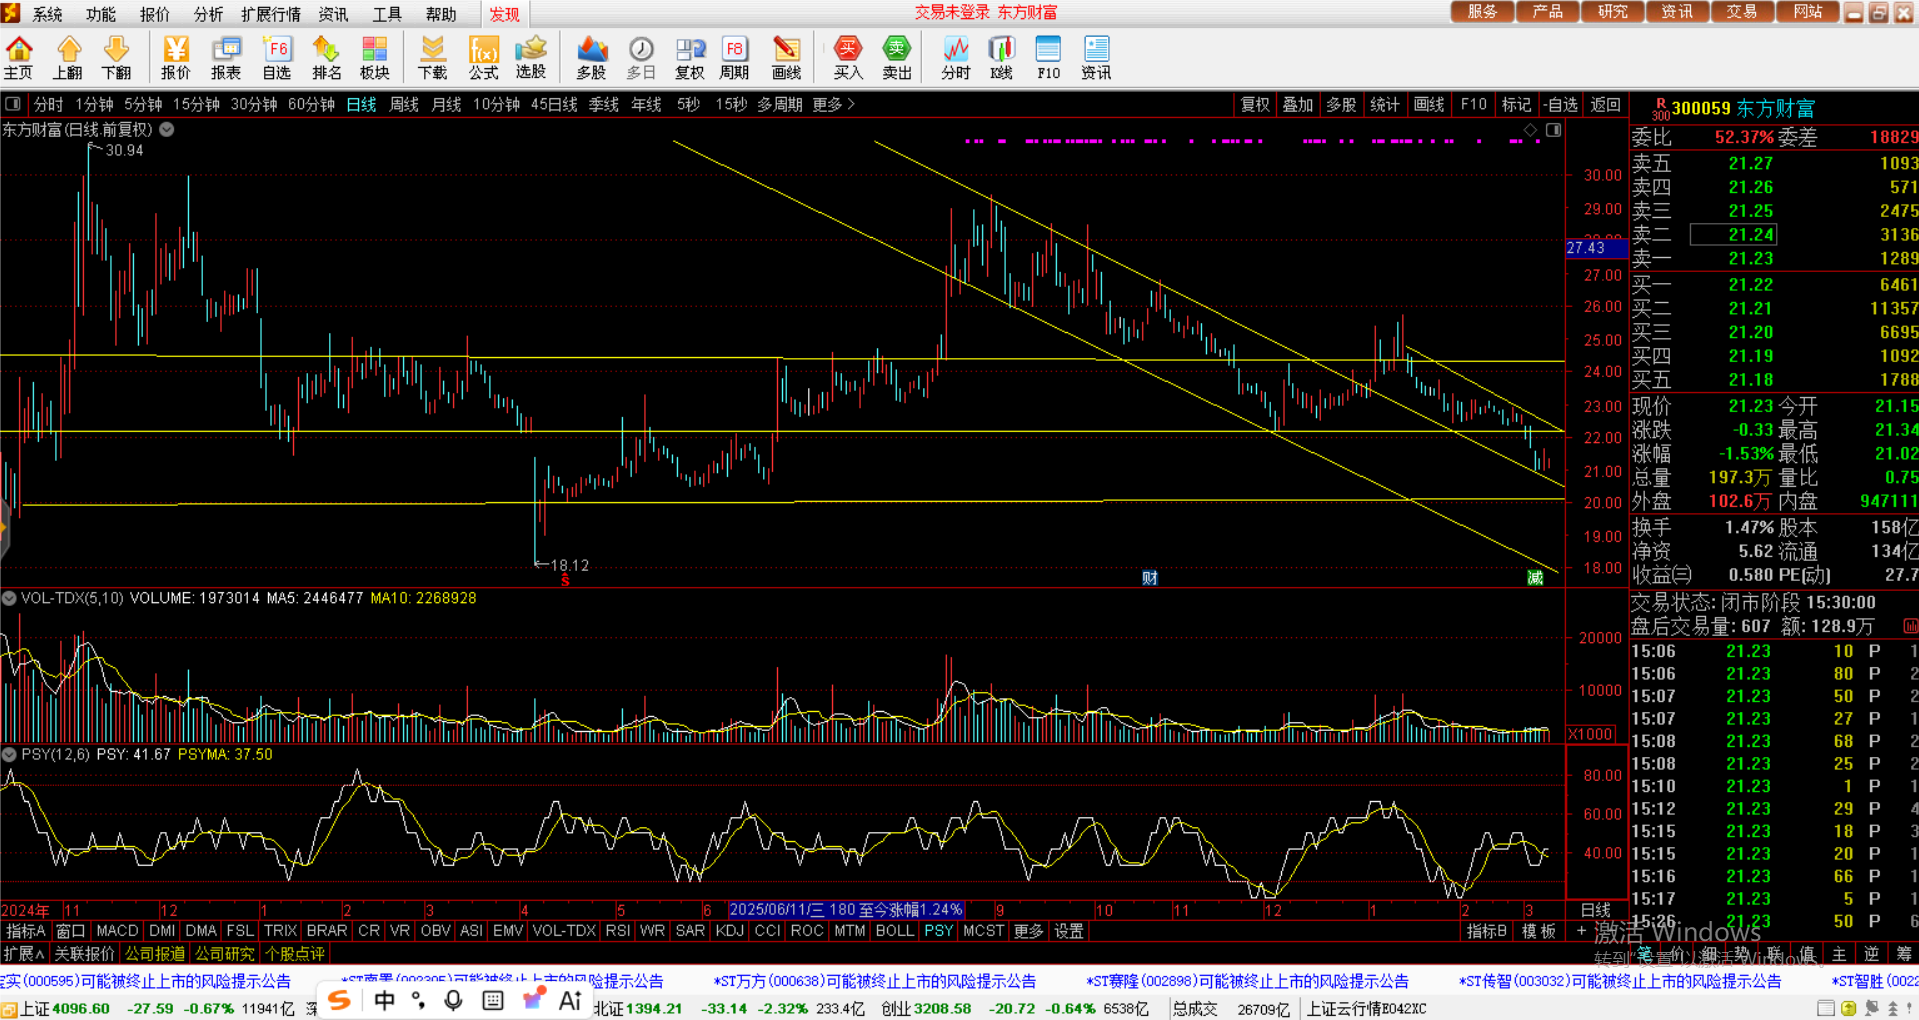Click the 卖出 sell toolbar icon
Viewport: 1919px width, 1020px height.
pos(897,58)
